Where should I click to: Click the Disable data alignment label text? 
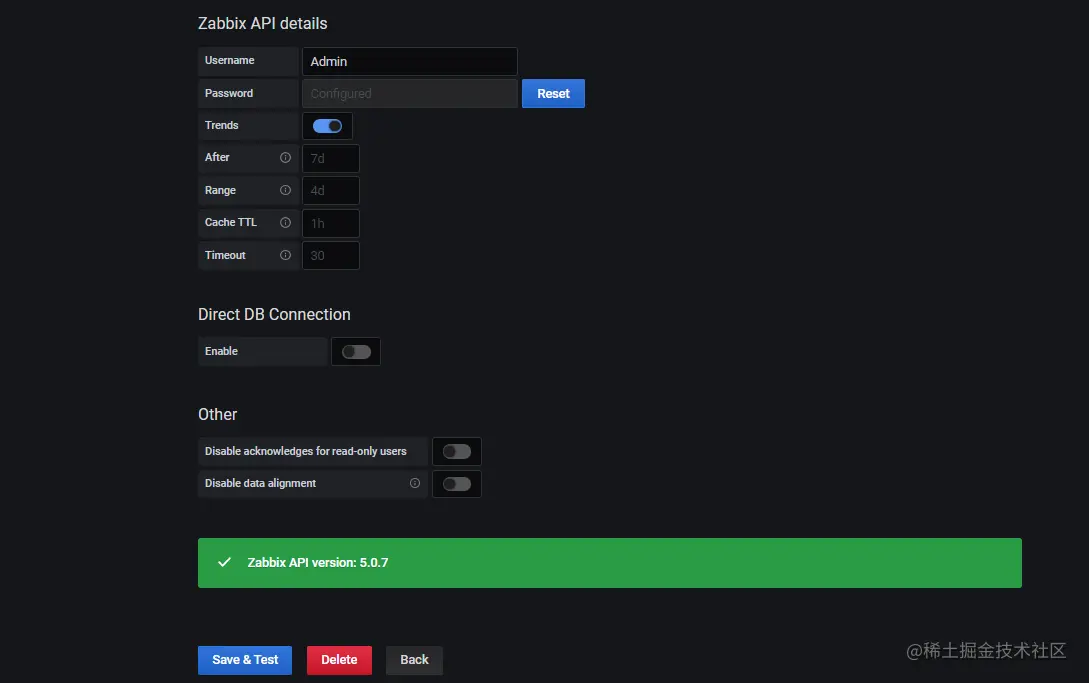click(x=260, y=483)
